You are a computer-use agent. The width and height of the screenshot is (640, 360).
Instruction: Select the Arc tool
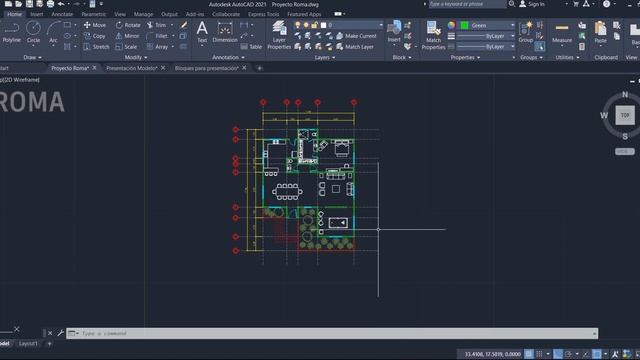(x=53, y=32)
